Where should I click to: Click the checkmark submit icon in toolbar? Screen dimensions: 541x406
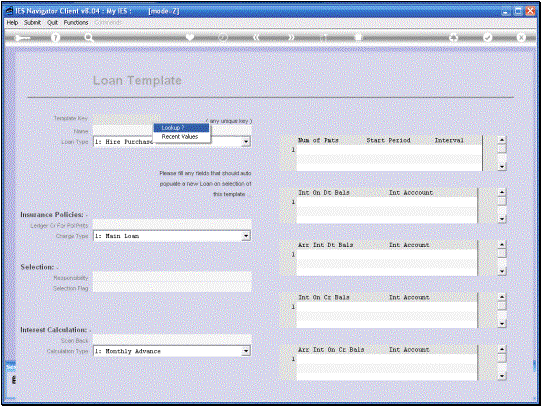coord(487,38)
